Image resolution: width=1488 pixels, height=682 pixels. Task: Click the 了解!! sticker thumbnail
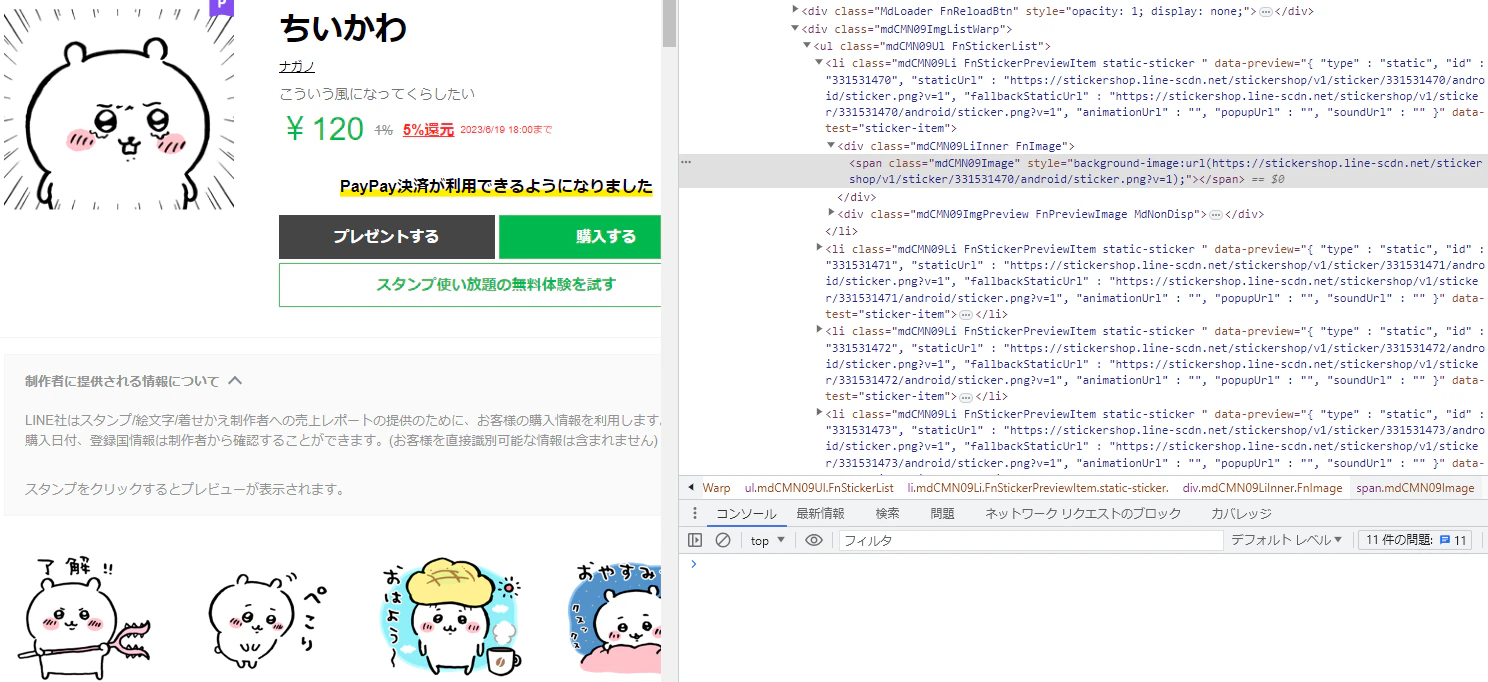(x=84, y=617)
